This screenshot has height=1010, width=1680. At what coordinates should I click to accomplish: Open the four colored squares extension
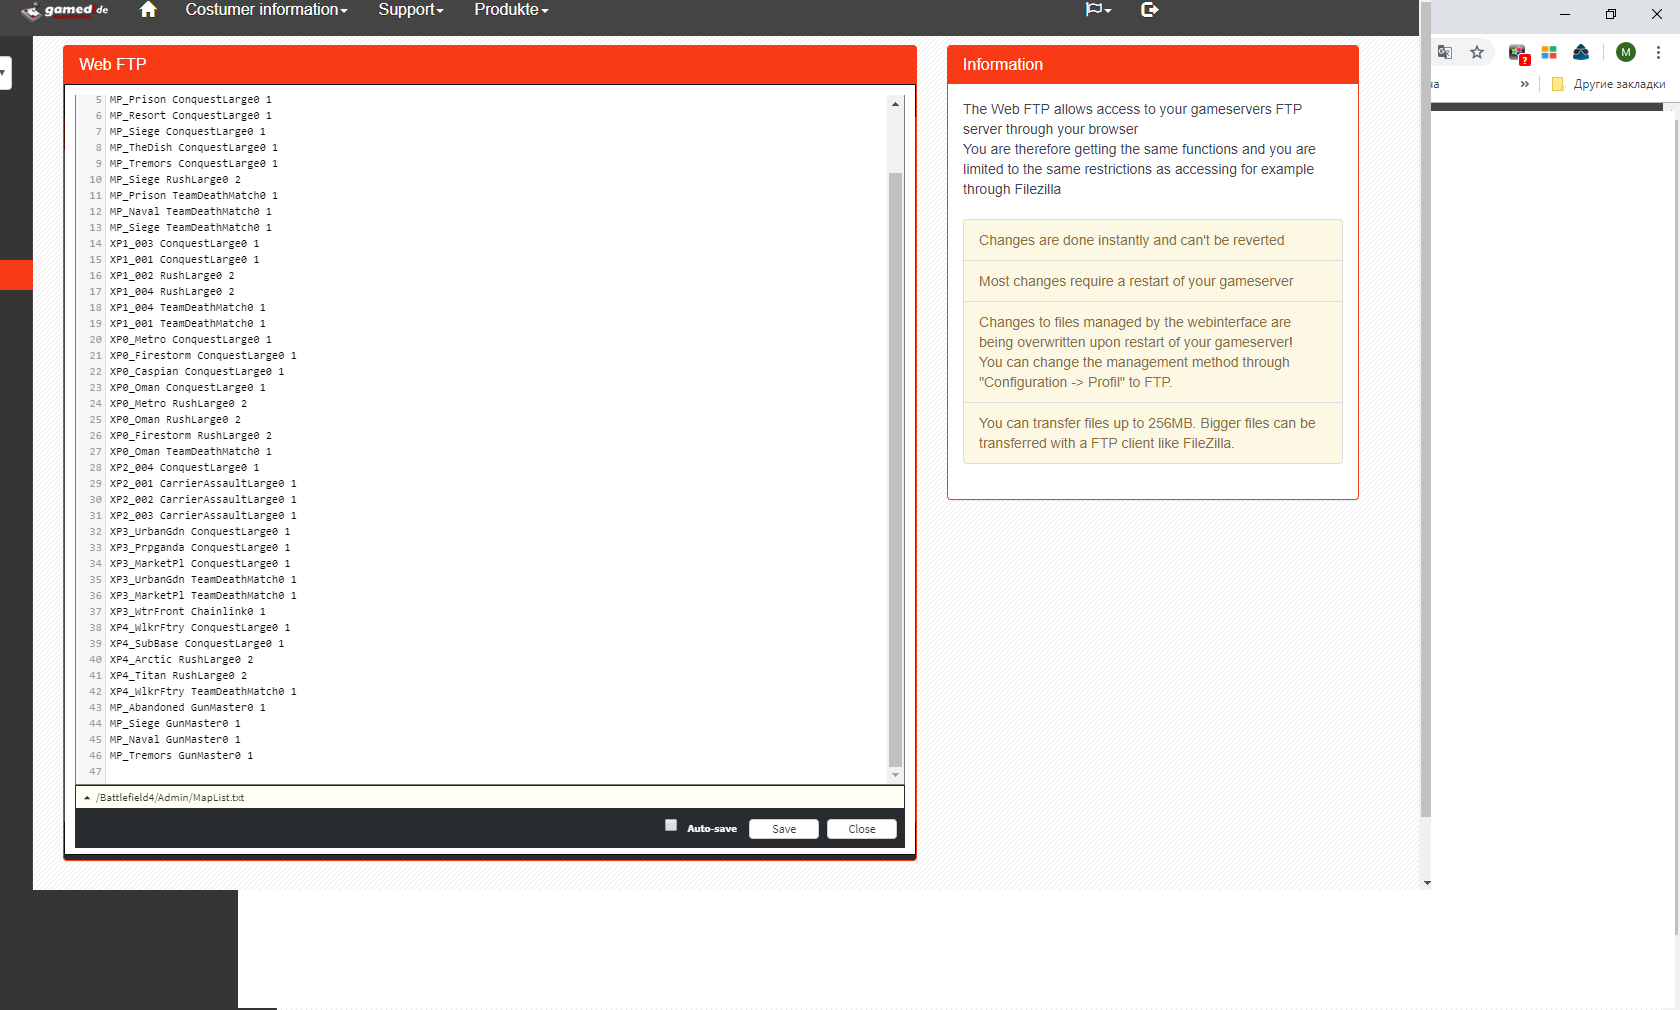point(1549,52)
